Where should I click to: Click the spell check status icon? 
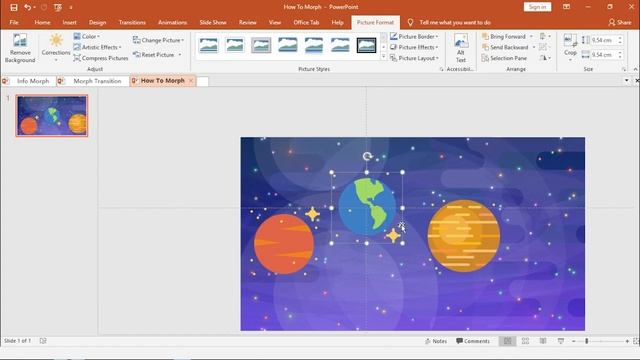coord(43,341)
